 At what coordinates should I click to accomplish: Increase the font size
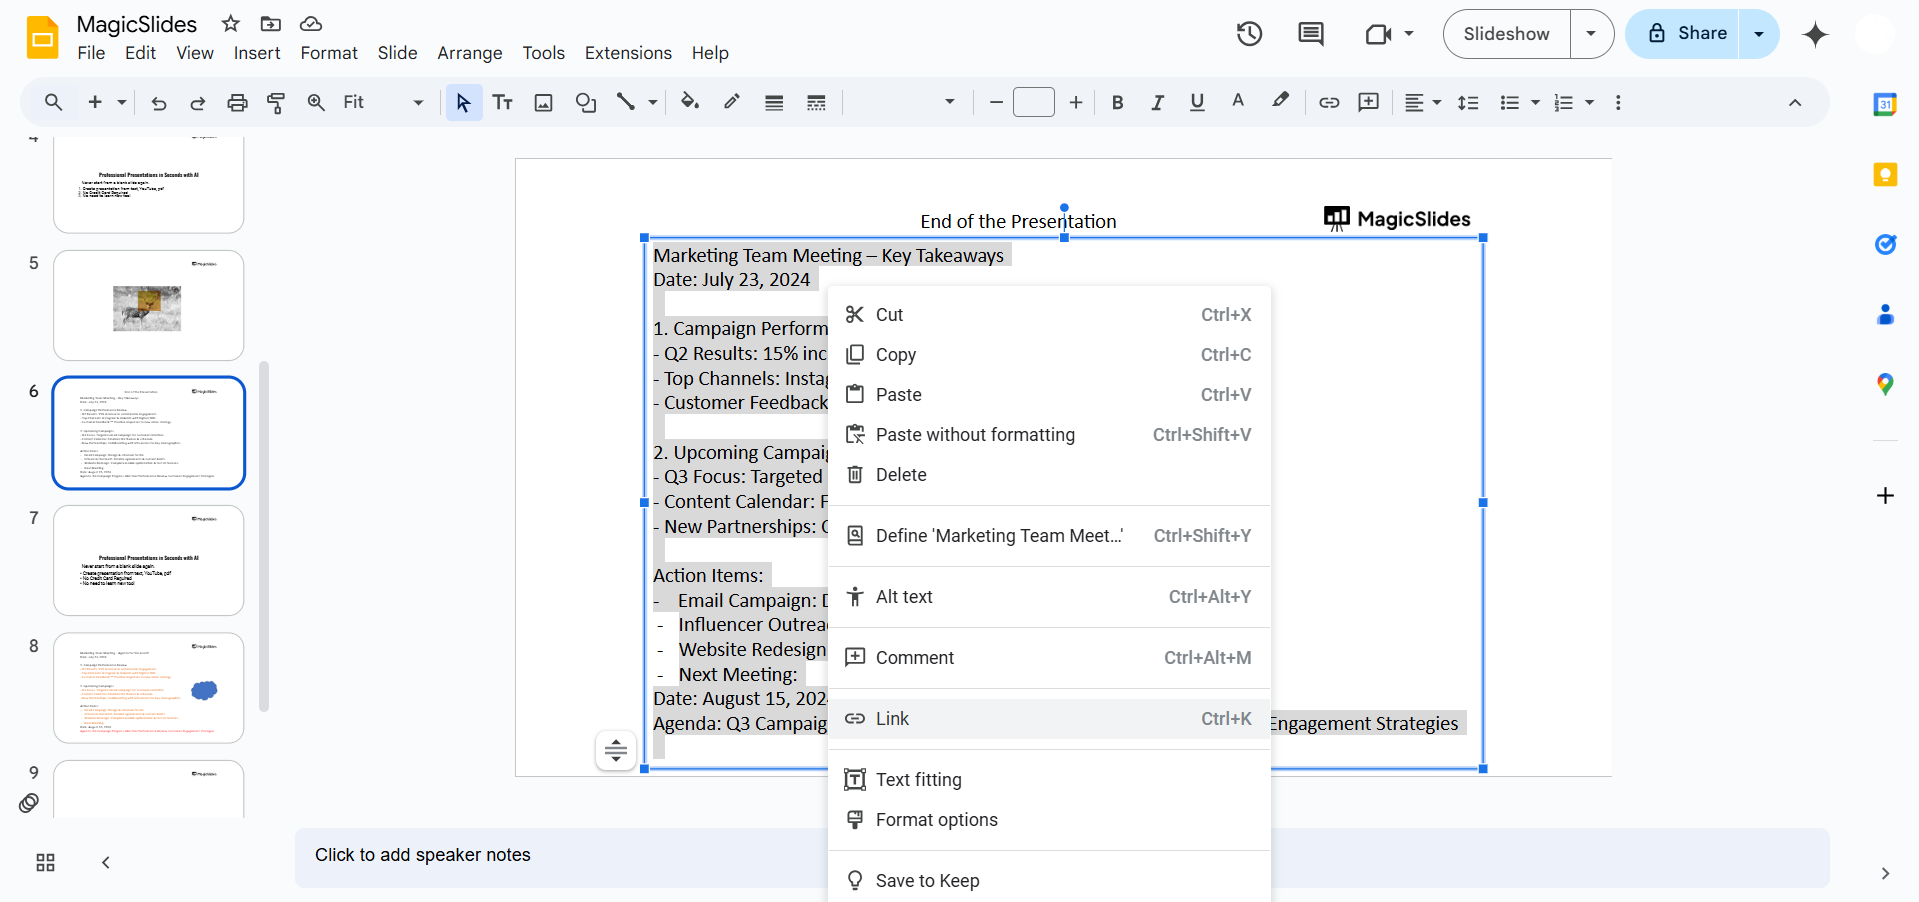pyautogui.click(x=1076, y=102)
